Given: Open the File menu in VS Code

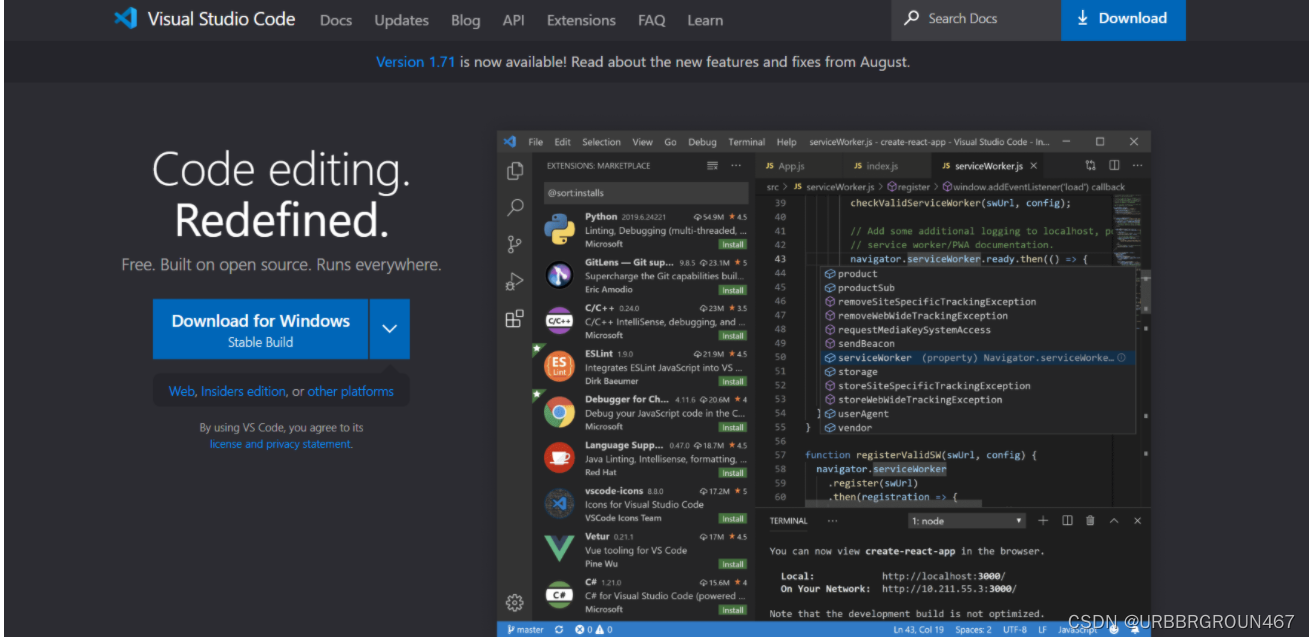Looking at the screenshot, I should [x=536, y=142].
